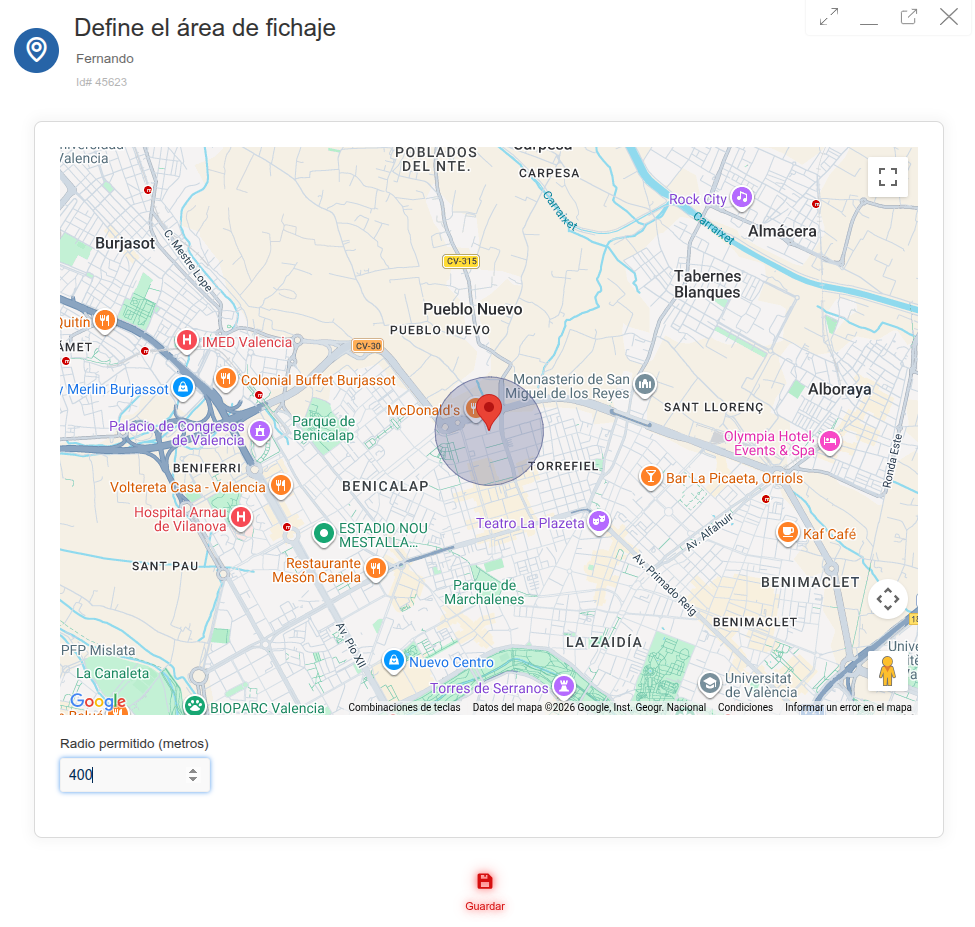Click the Parque de Benicalap label

[x=323, y=428]
